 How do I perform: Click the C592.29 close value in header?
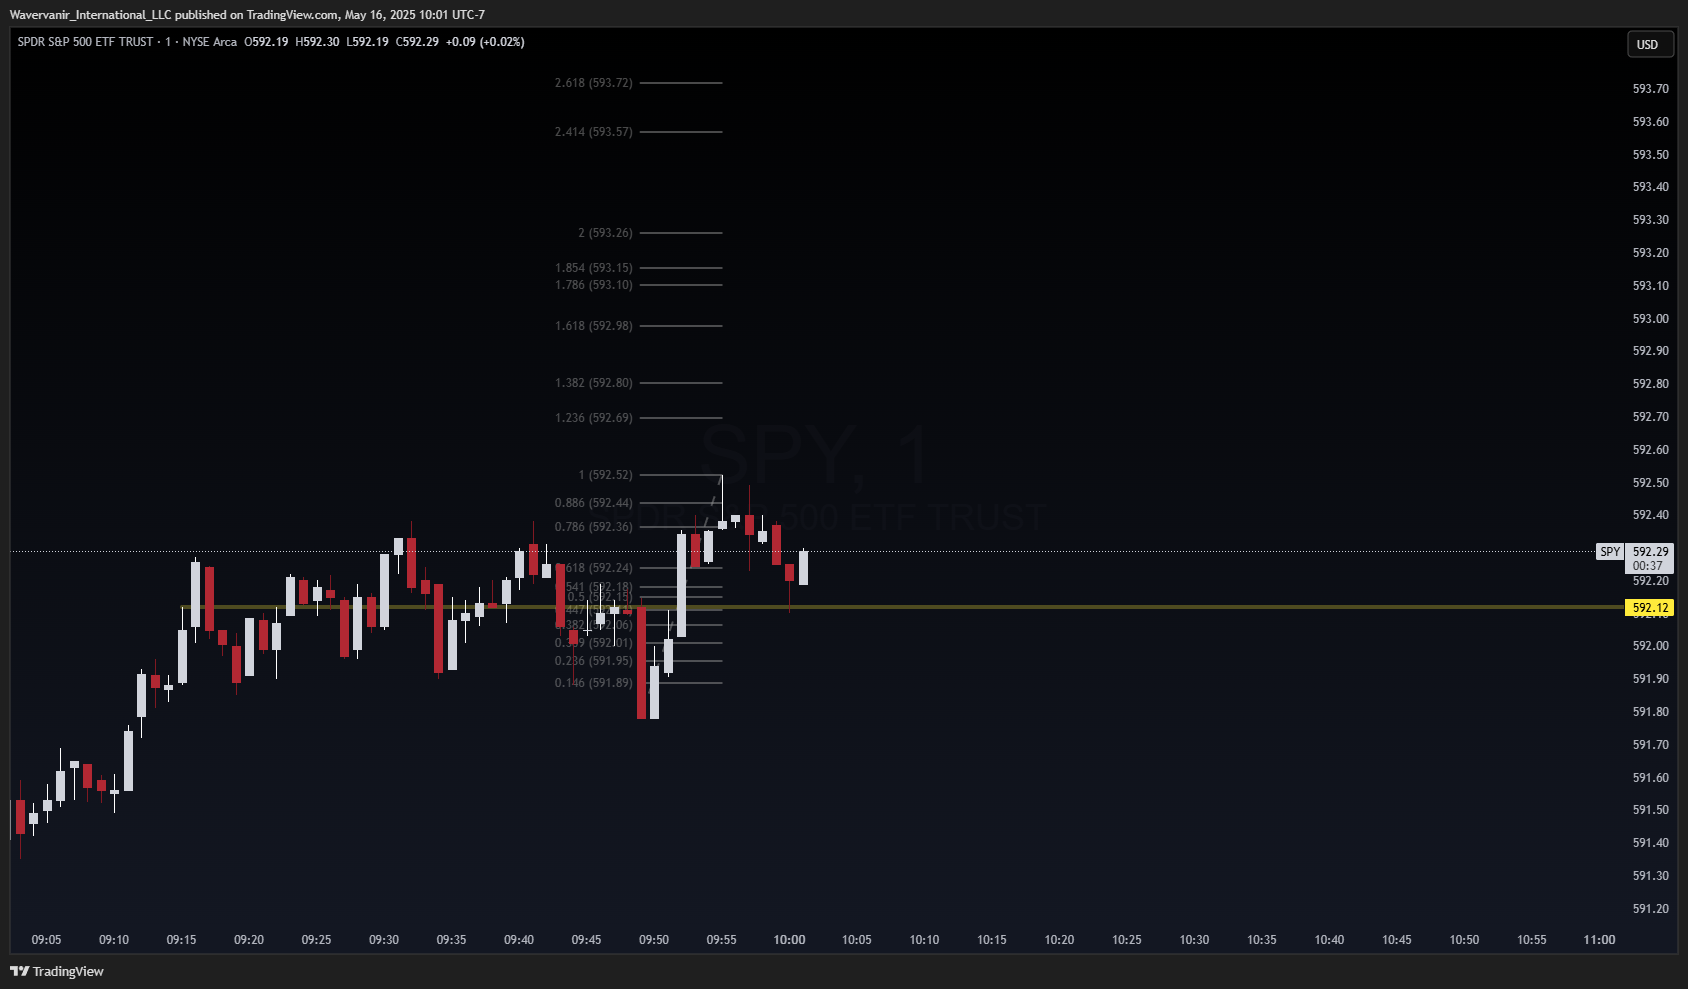[417, 42]
